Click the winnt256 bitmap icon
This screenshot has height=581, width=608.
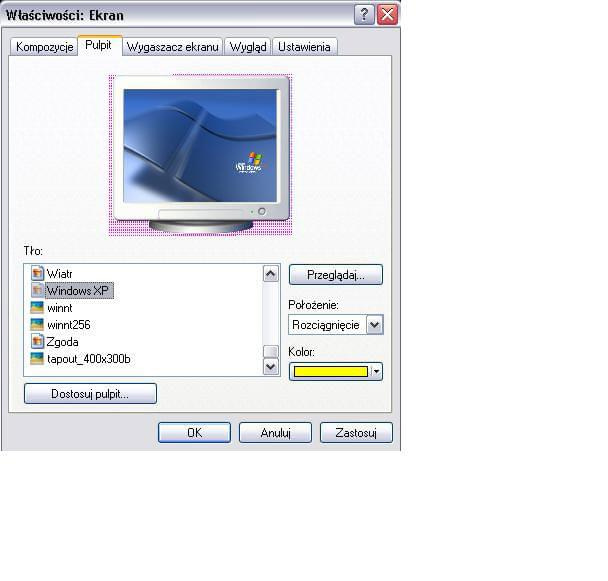[x=37, y=325]
